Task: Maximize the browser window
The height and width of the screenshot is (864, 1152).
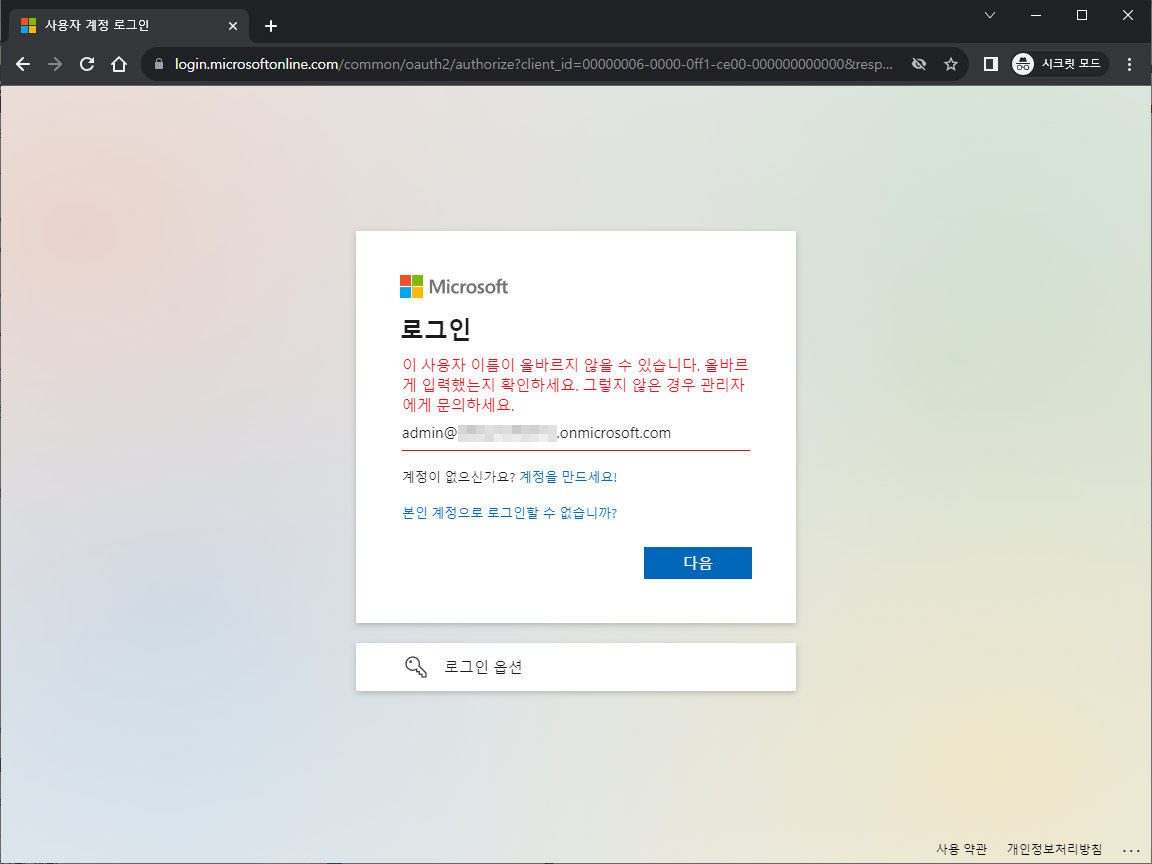Action: [x=1081, y=15]
